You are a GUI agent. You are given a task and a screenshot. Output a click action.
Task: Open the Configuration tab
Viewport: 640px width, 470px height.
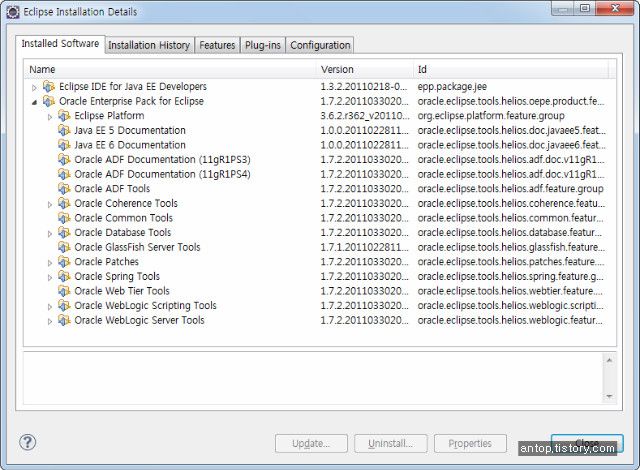(x=320, y=45)
